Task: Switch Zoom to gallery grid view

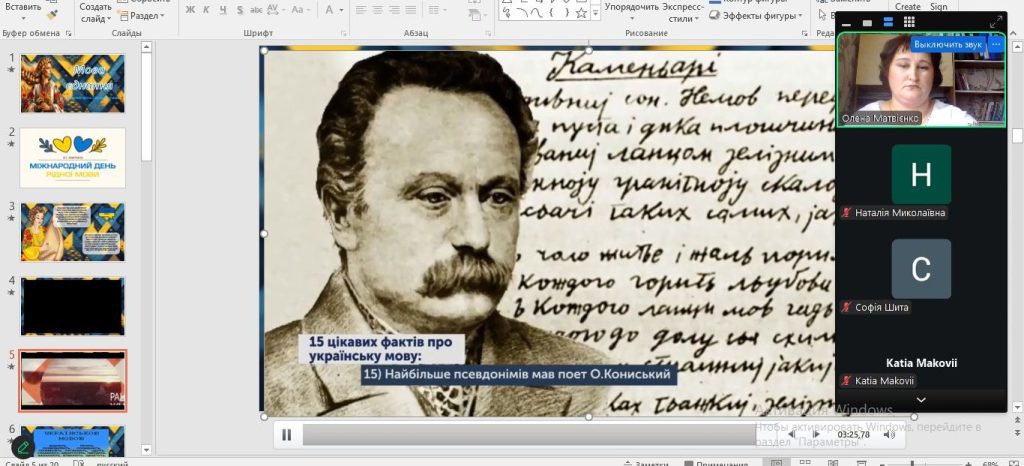Action: coord(909,22)
